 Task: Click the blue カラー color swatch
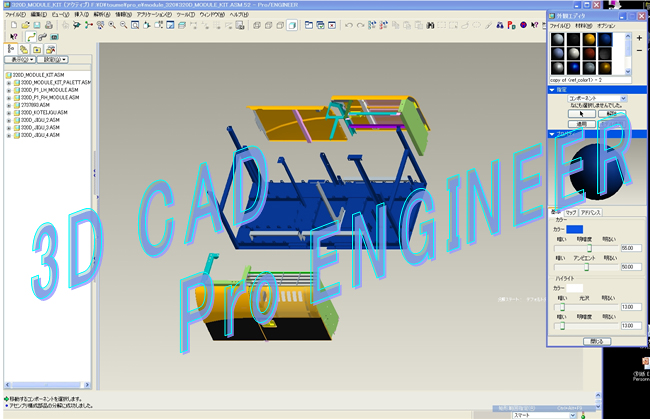pos(575,229)
